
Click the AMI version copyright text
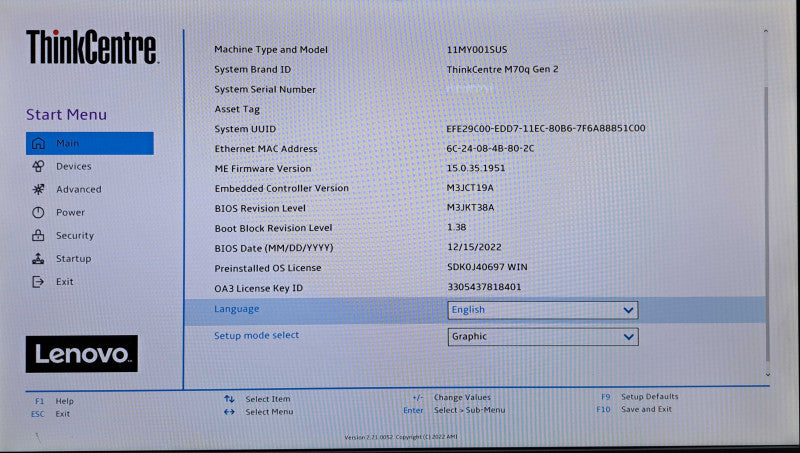pyautogui.click(x=401, y=437)
